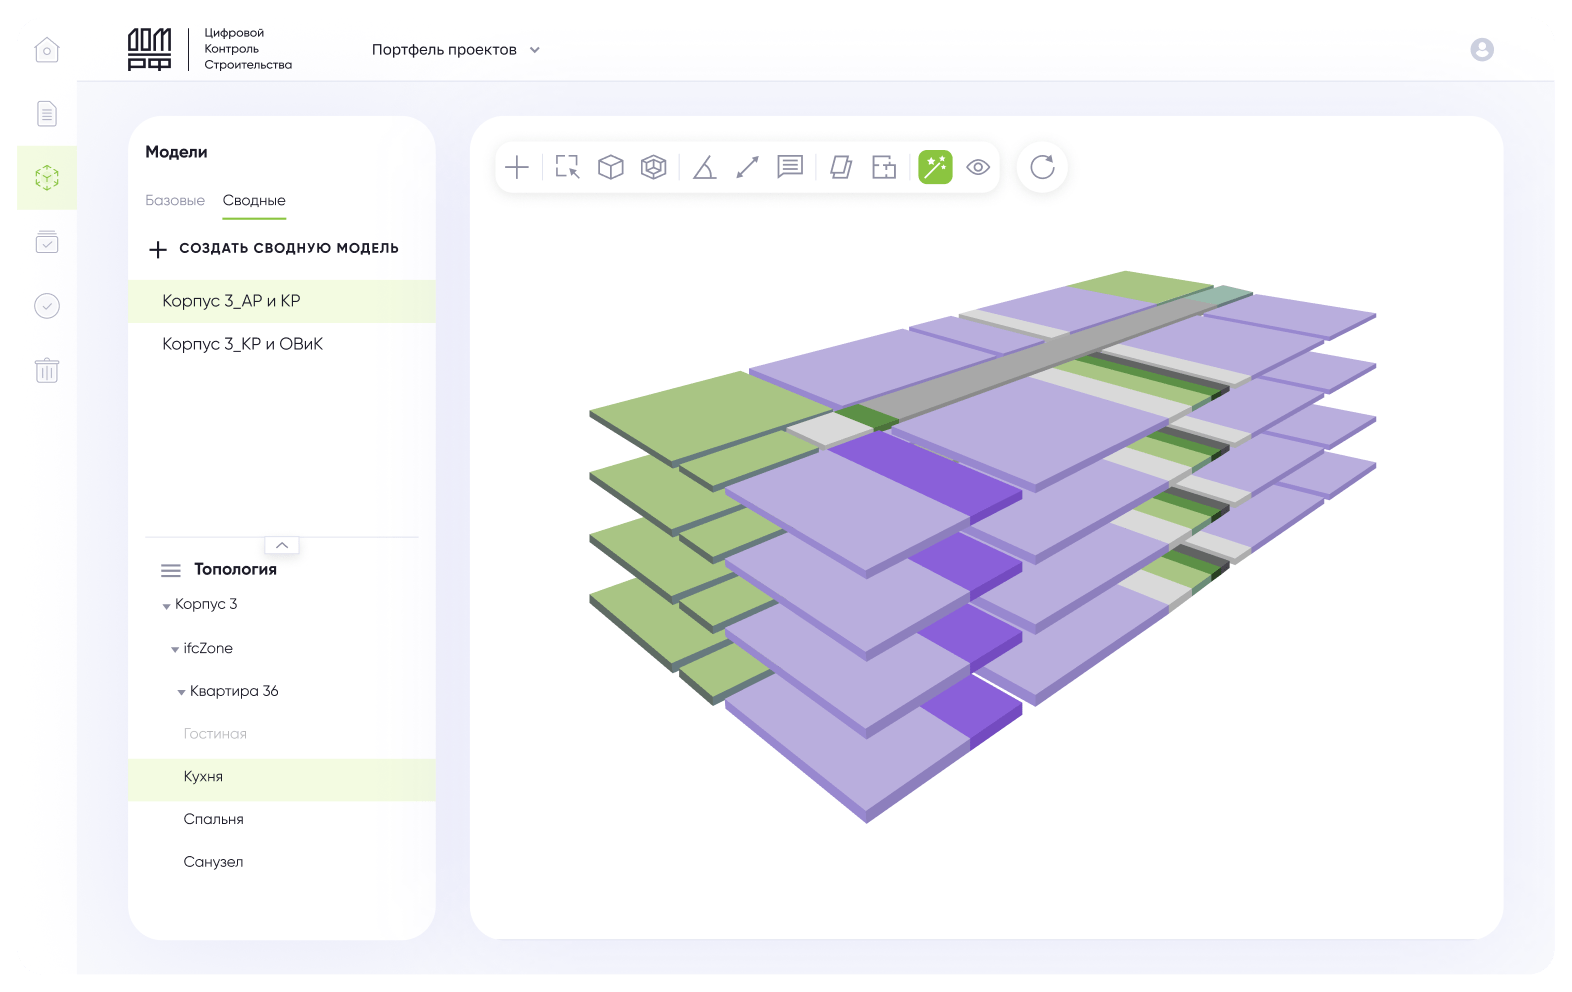Click Создать сводную модель button
Image resolution: width=1572 pixels, height=992 pixels.
point(274,249)
